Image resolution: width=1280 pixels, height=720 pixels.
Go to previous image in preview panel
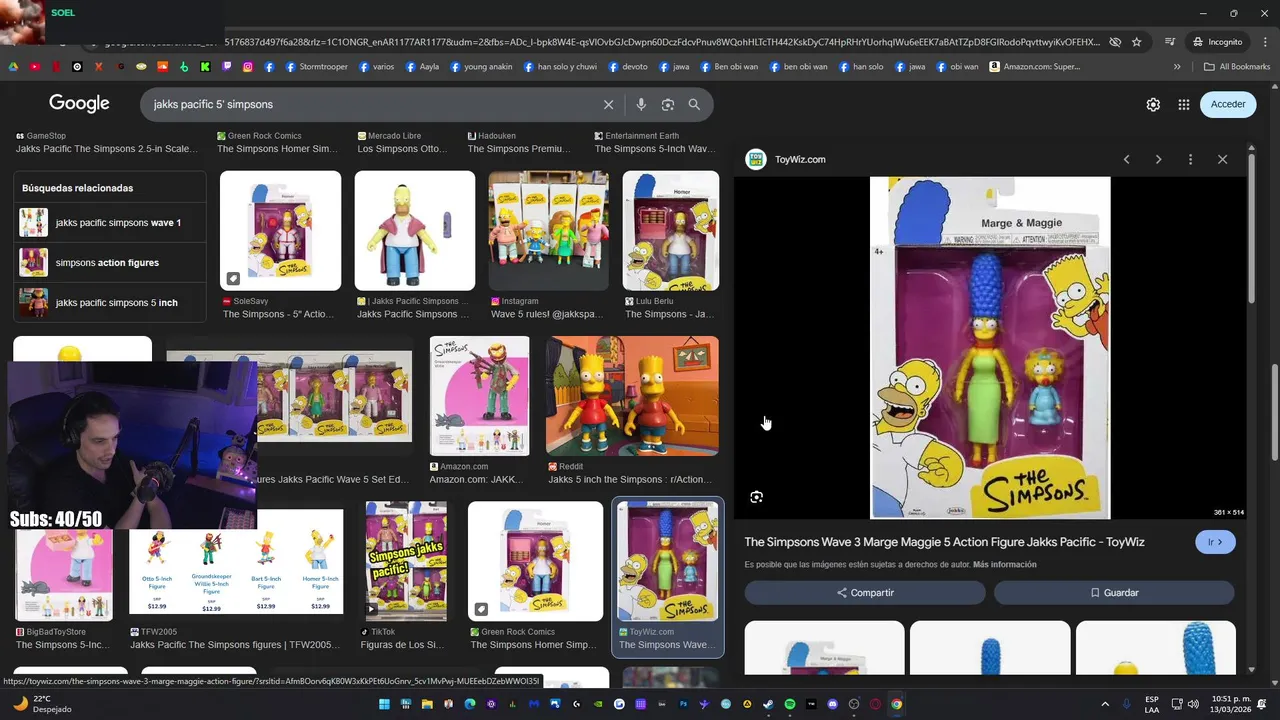pyautogui.click(x=1126, y=159)
